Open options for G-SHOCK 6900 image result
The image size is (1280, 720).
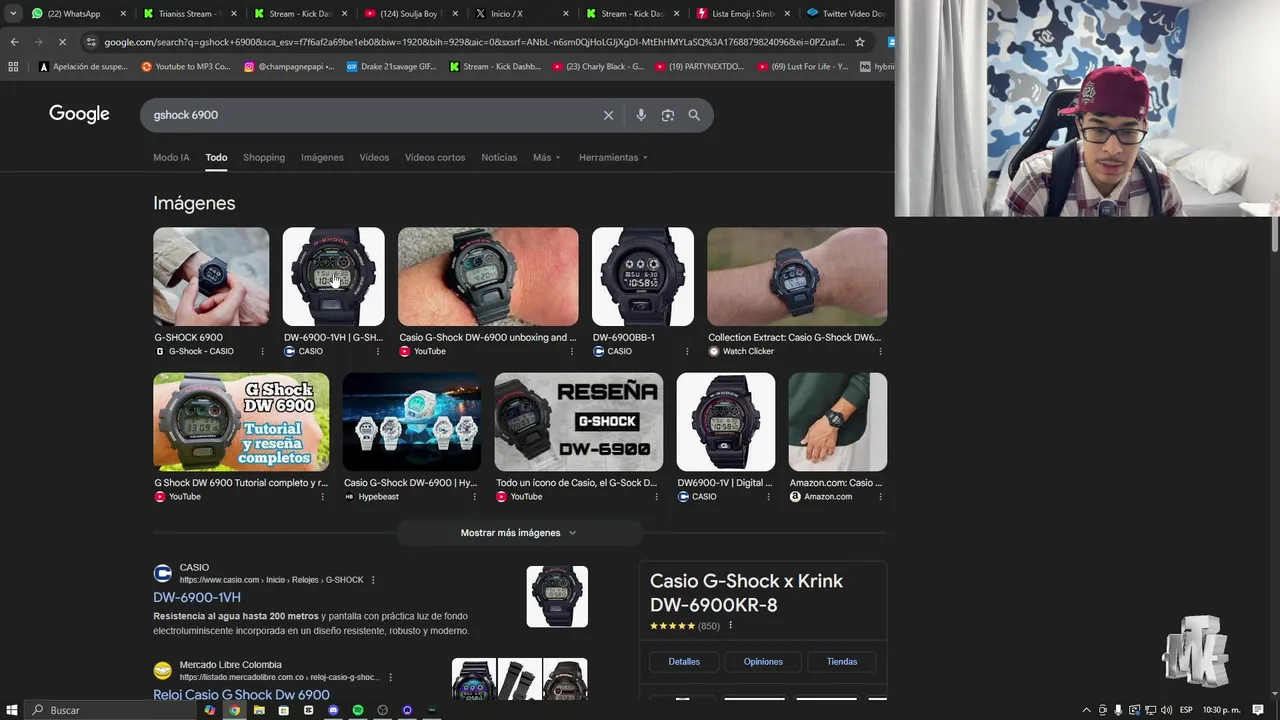pyautogui.click(x=263, y=351)
